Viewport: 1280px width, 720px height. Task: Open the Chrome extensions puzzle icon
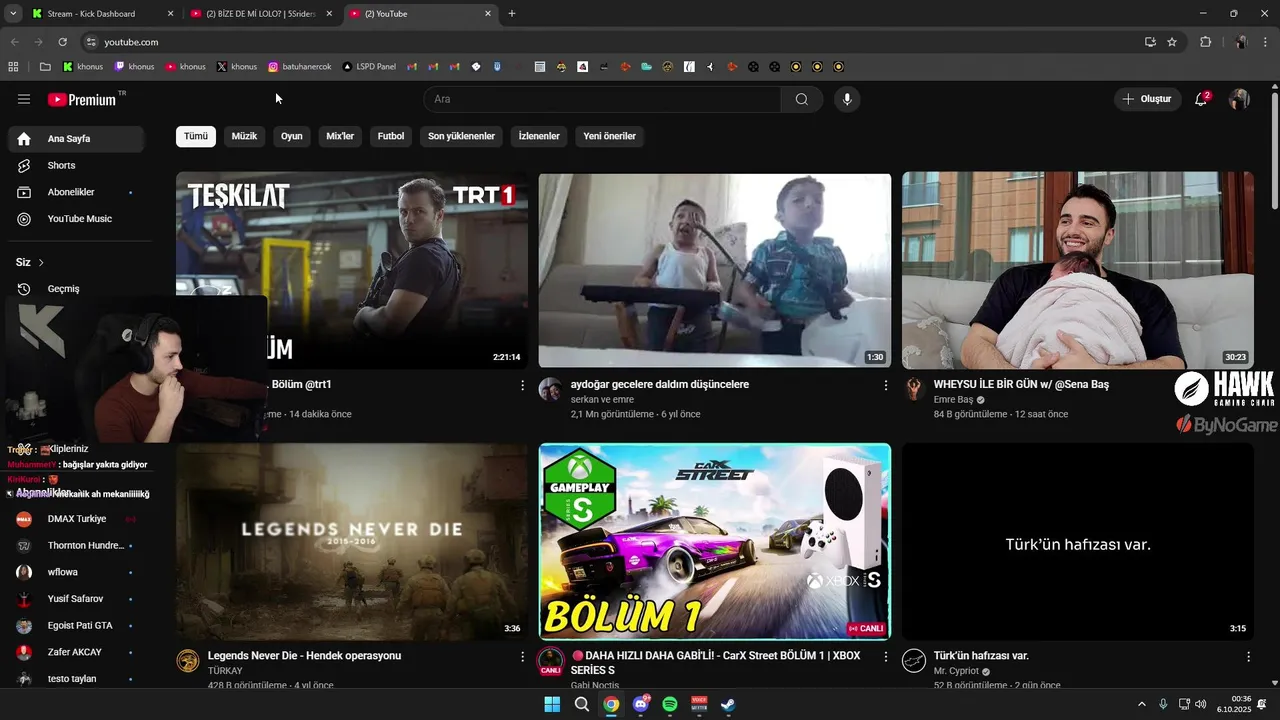tap(1205, 42)
